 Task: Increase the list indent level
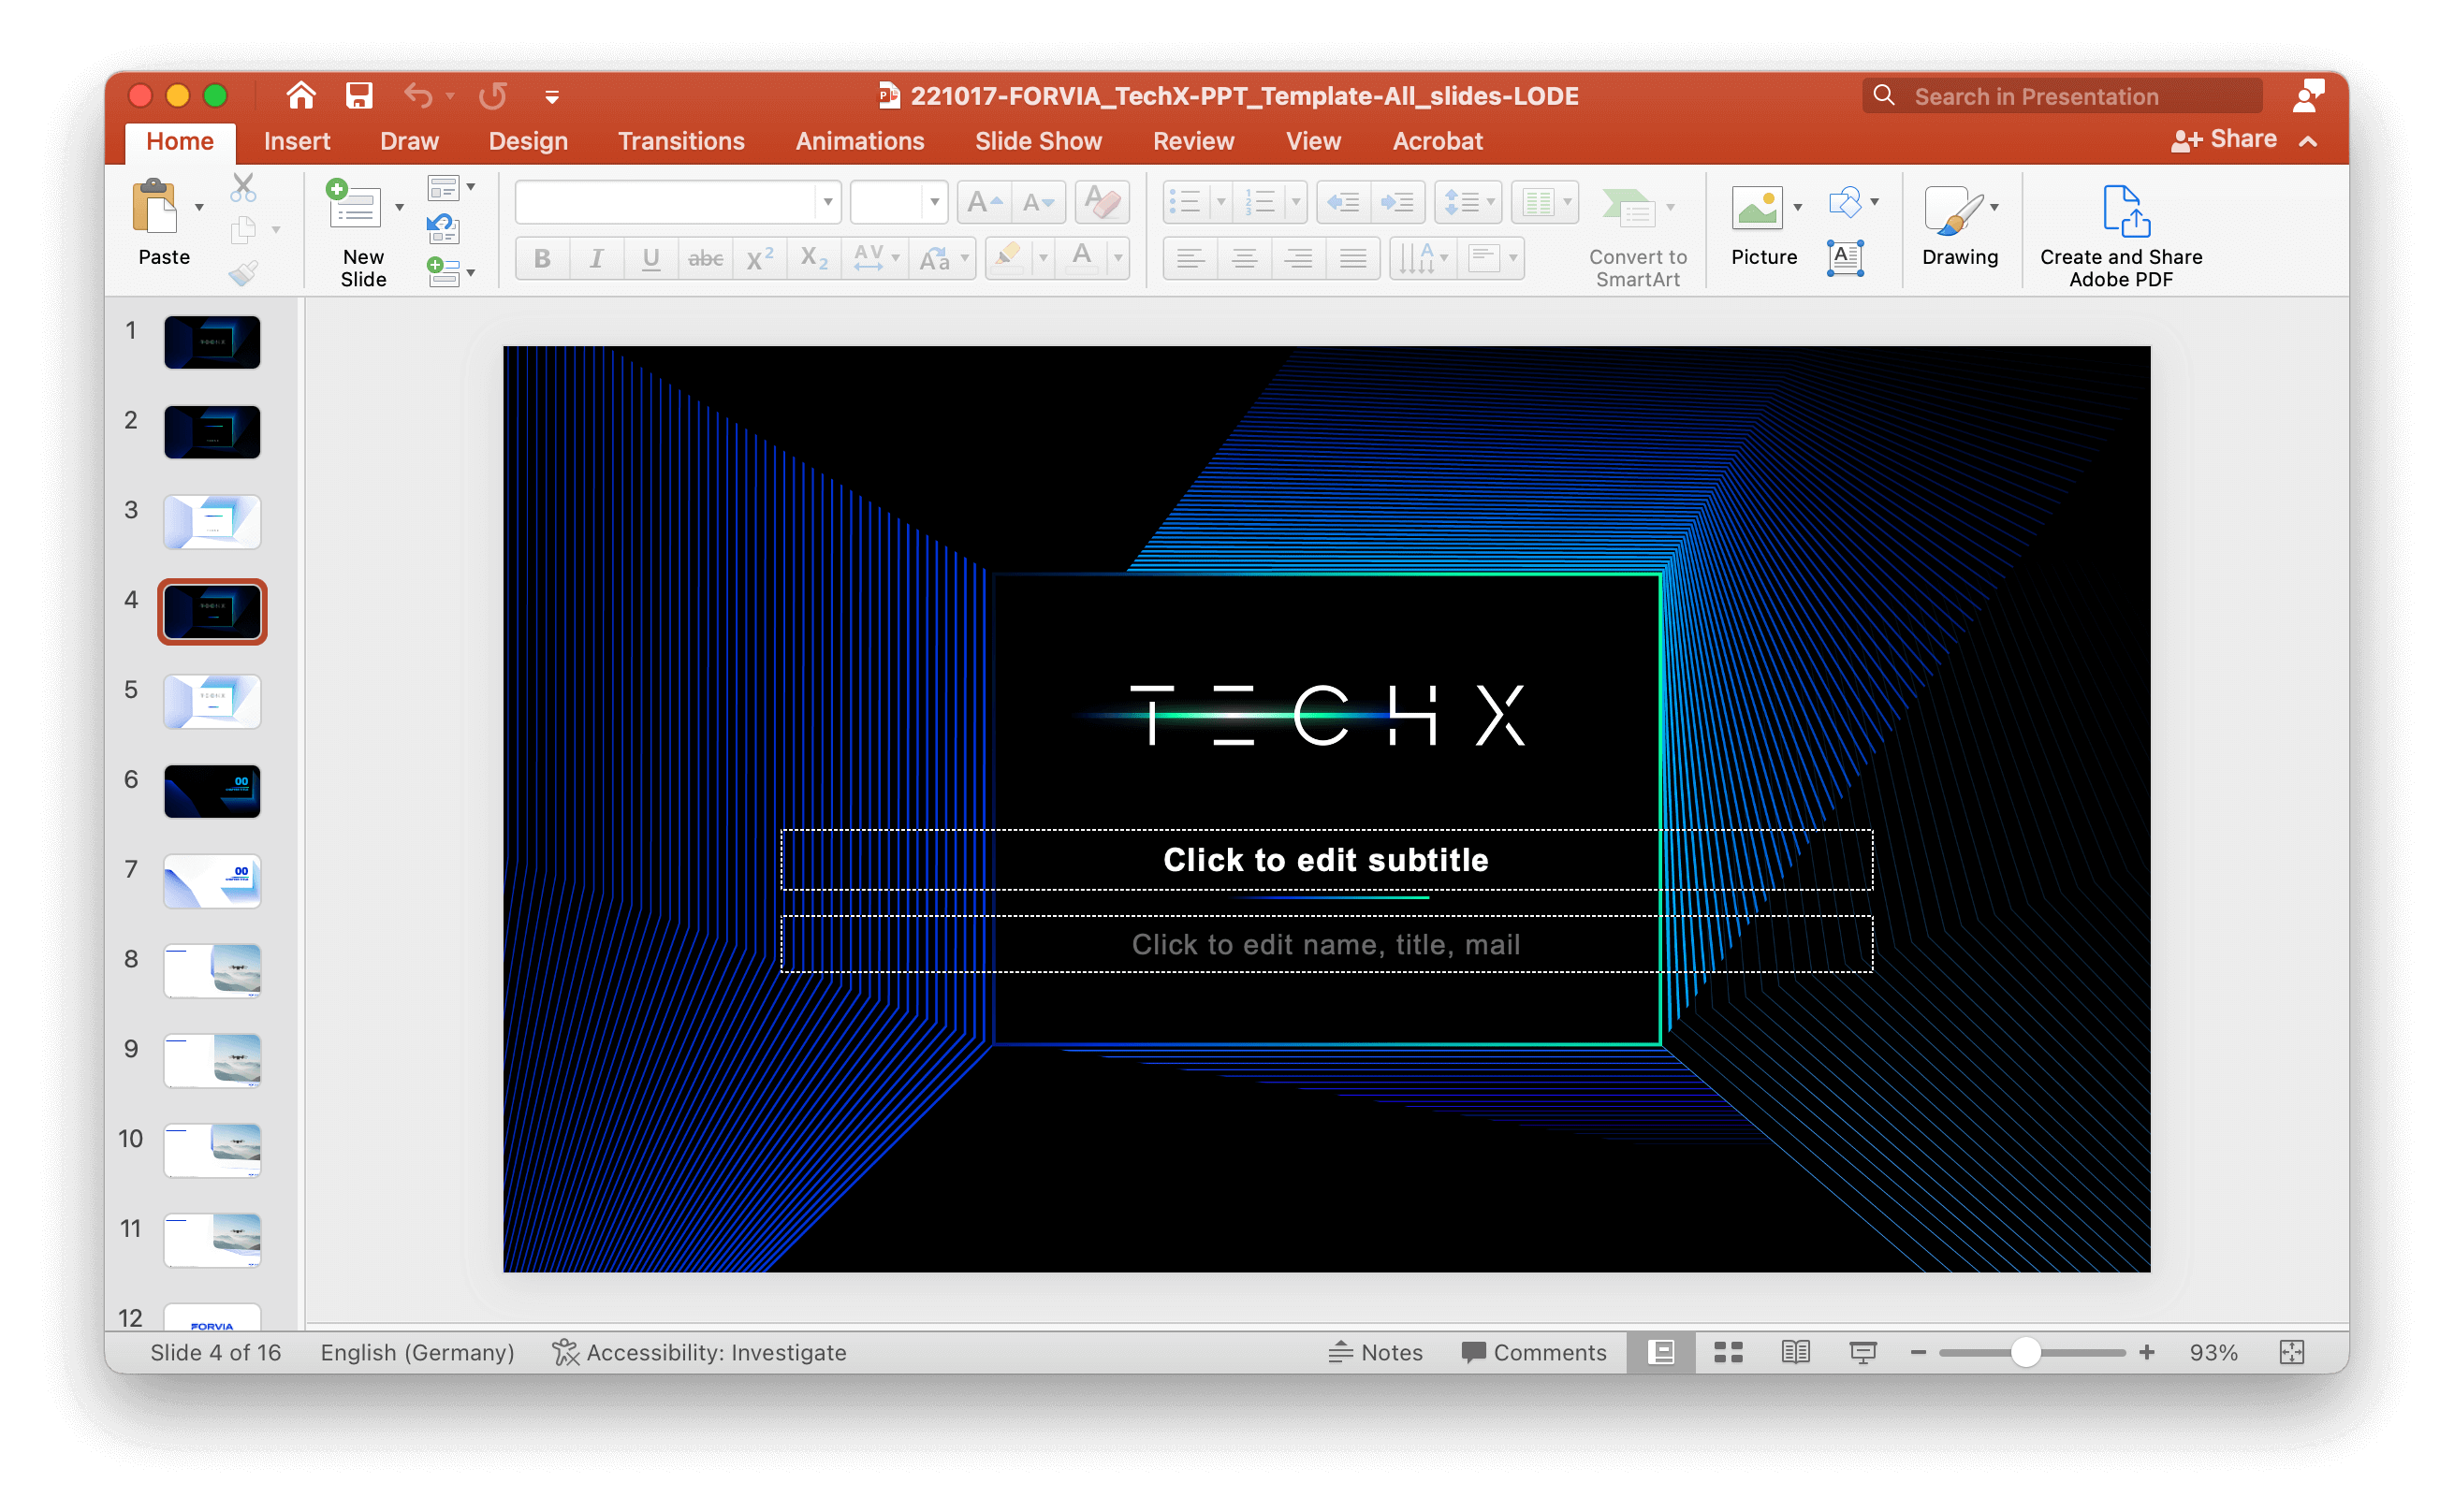point(1398,203)
